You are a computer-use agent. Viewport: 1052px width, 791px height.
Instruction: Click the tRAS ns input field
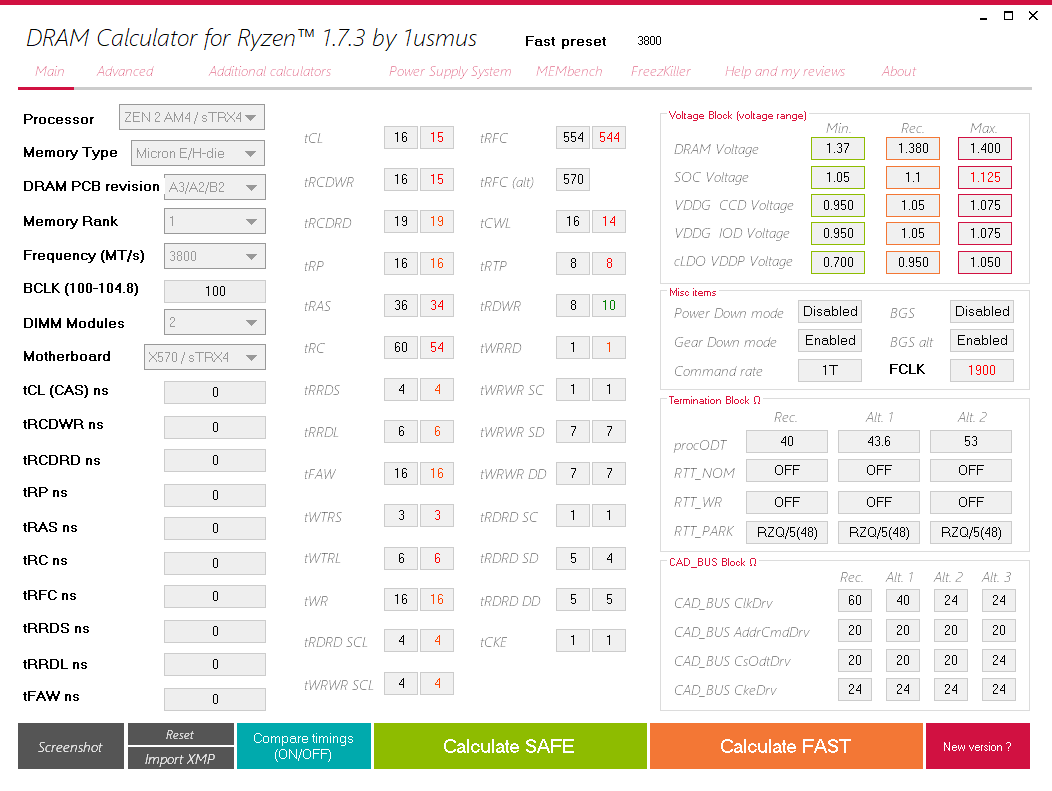tap(215, 528)
